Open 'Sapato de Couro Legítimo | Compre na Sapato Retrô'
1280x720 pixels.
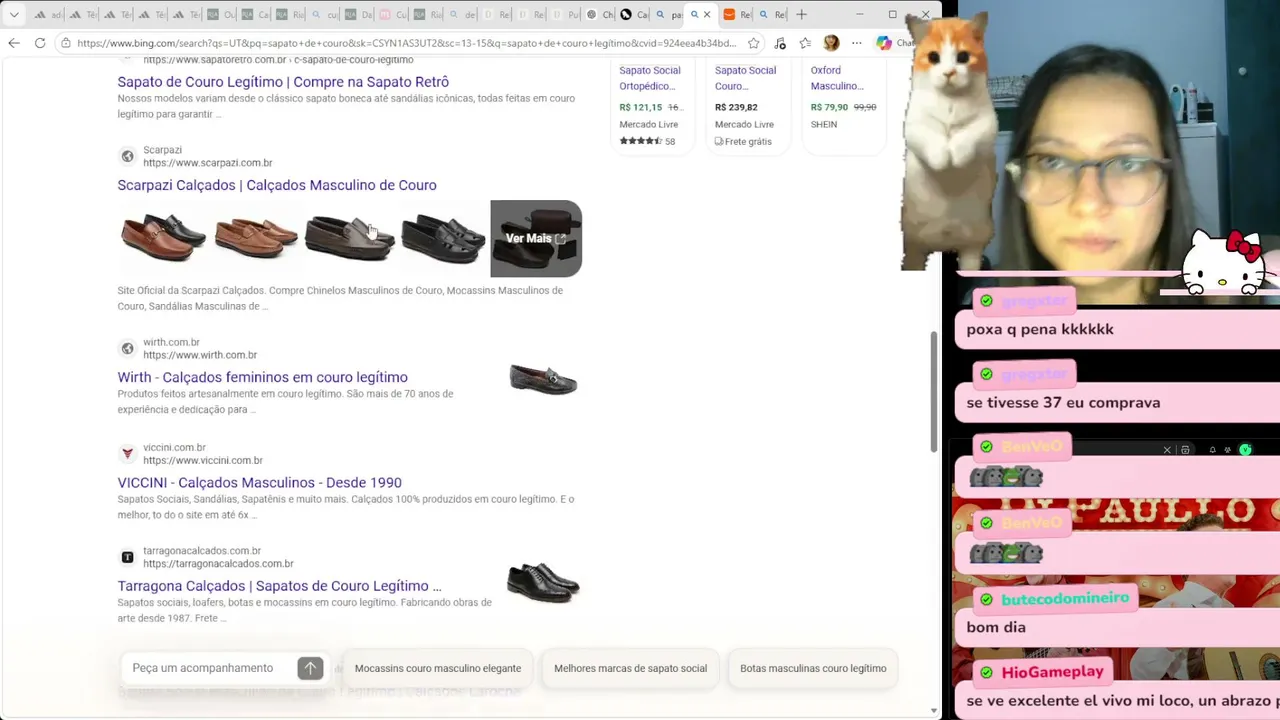click(283, 82)
